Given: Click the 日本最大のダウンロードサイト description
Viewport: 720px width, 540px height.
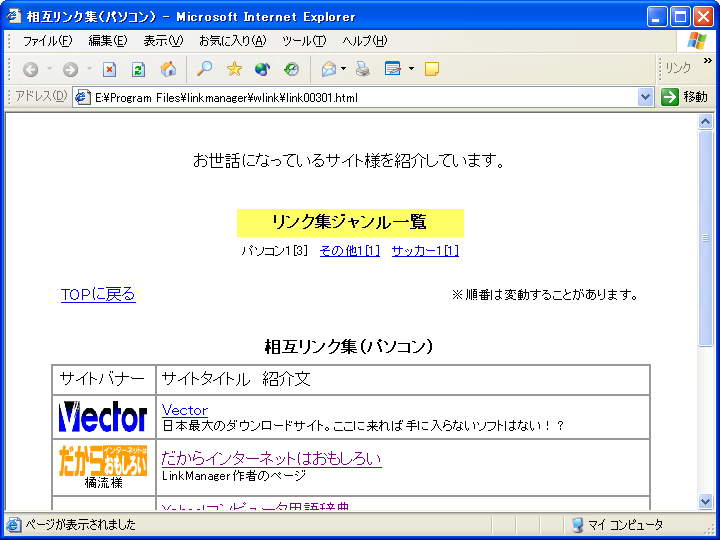Looking at the screenshot, I should (x=363, y=426).
